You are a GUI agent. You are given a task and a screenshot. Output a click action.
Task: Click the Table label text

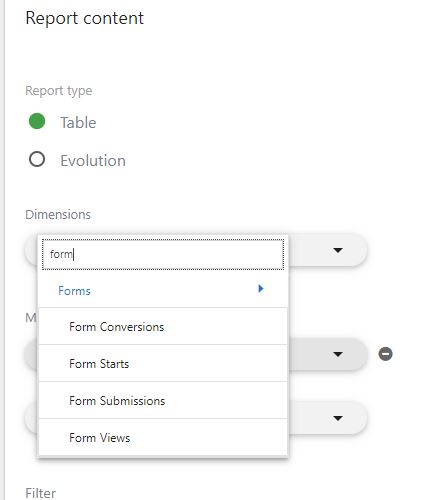pyautogui.click(x=78, y=122)
